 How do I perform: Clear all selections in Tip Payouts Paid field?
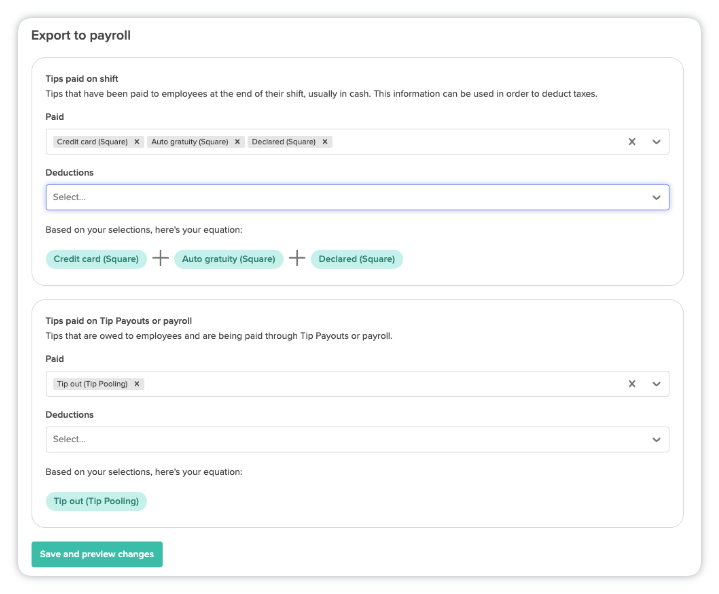click(632, 384)
